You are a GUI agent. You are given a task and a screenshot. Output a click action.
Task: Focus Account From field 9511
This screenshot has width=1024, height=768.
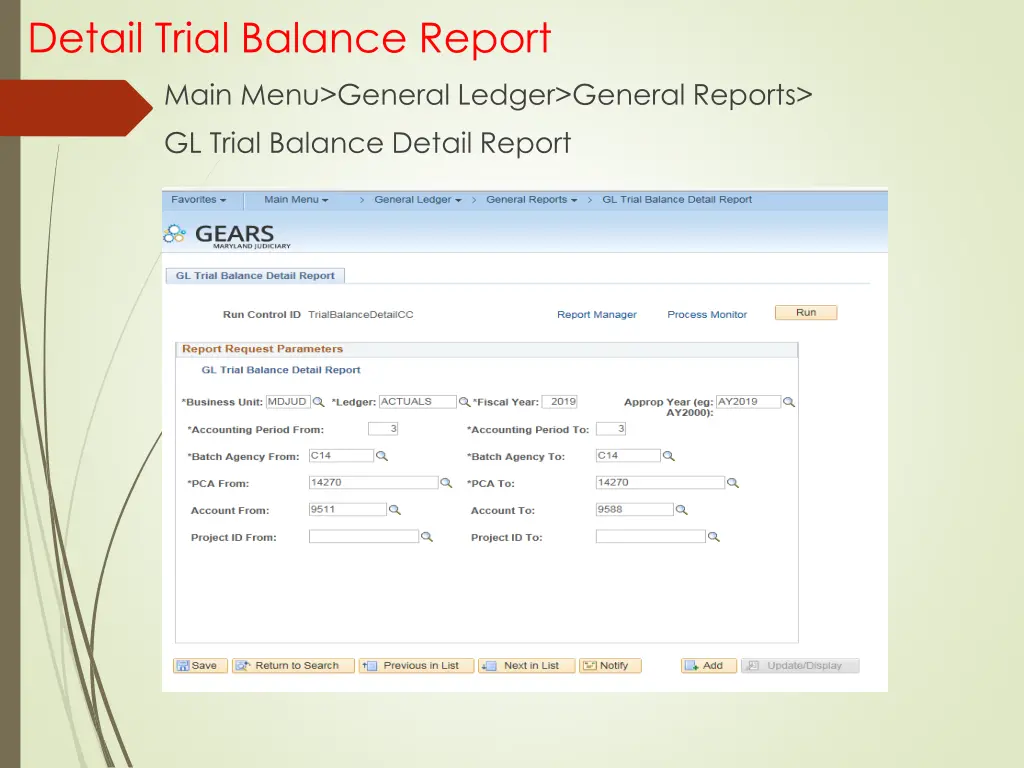coord(347,509)
